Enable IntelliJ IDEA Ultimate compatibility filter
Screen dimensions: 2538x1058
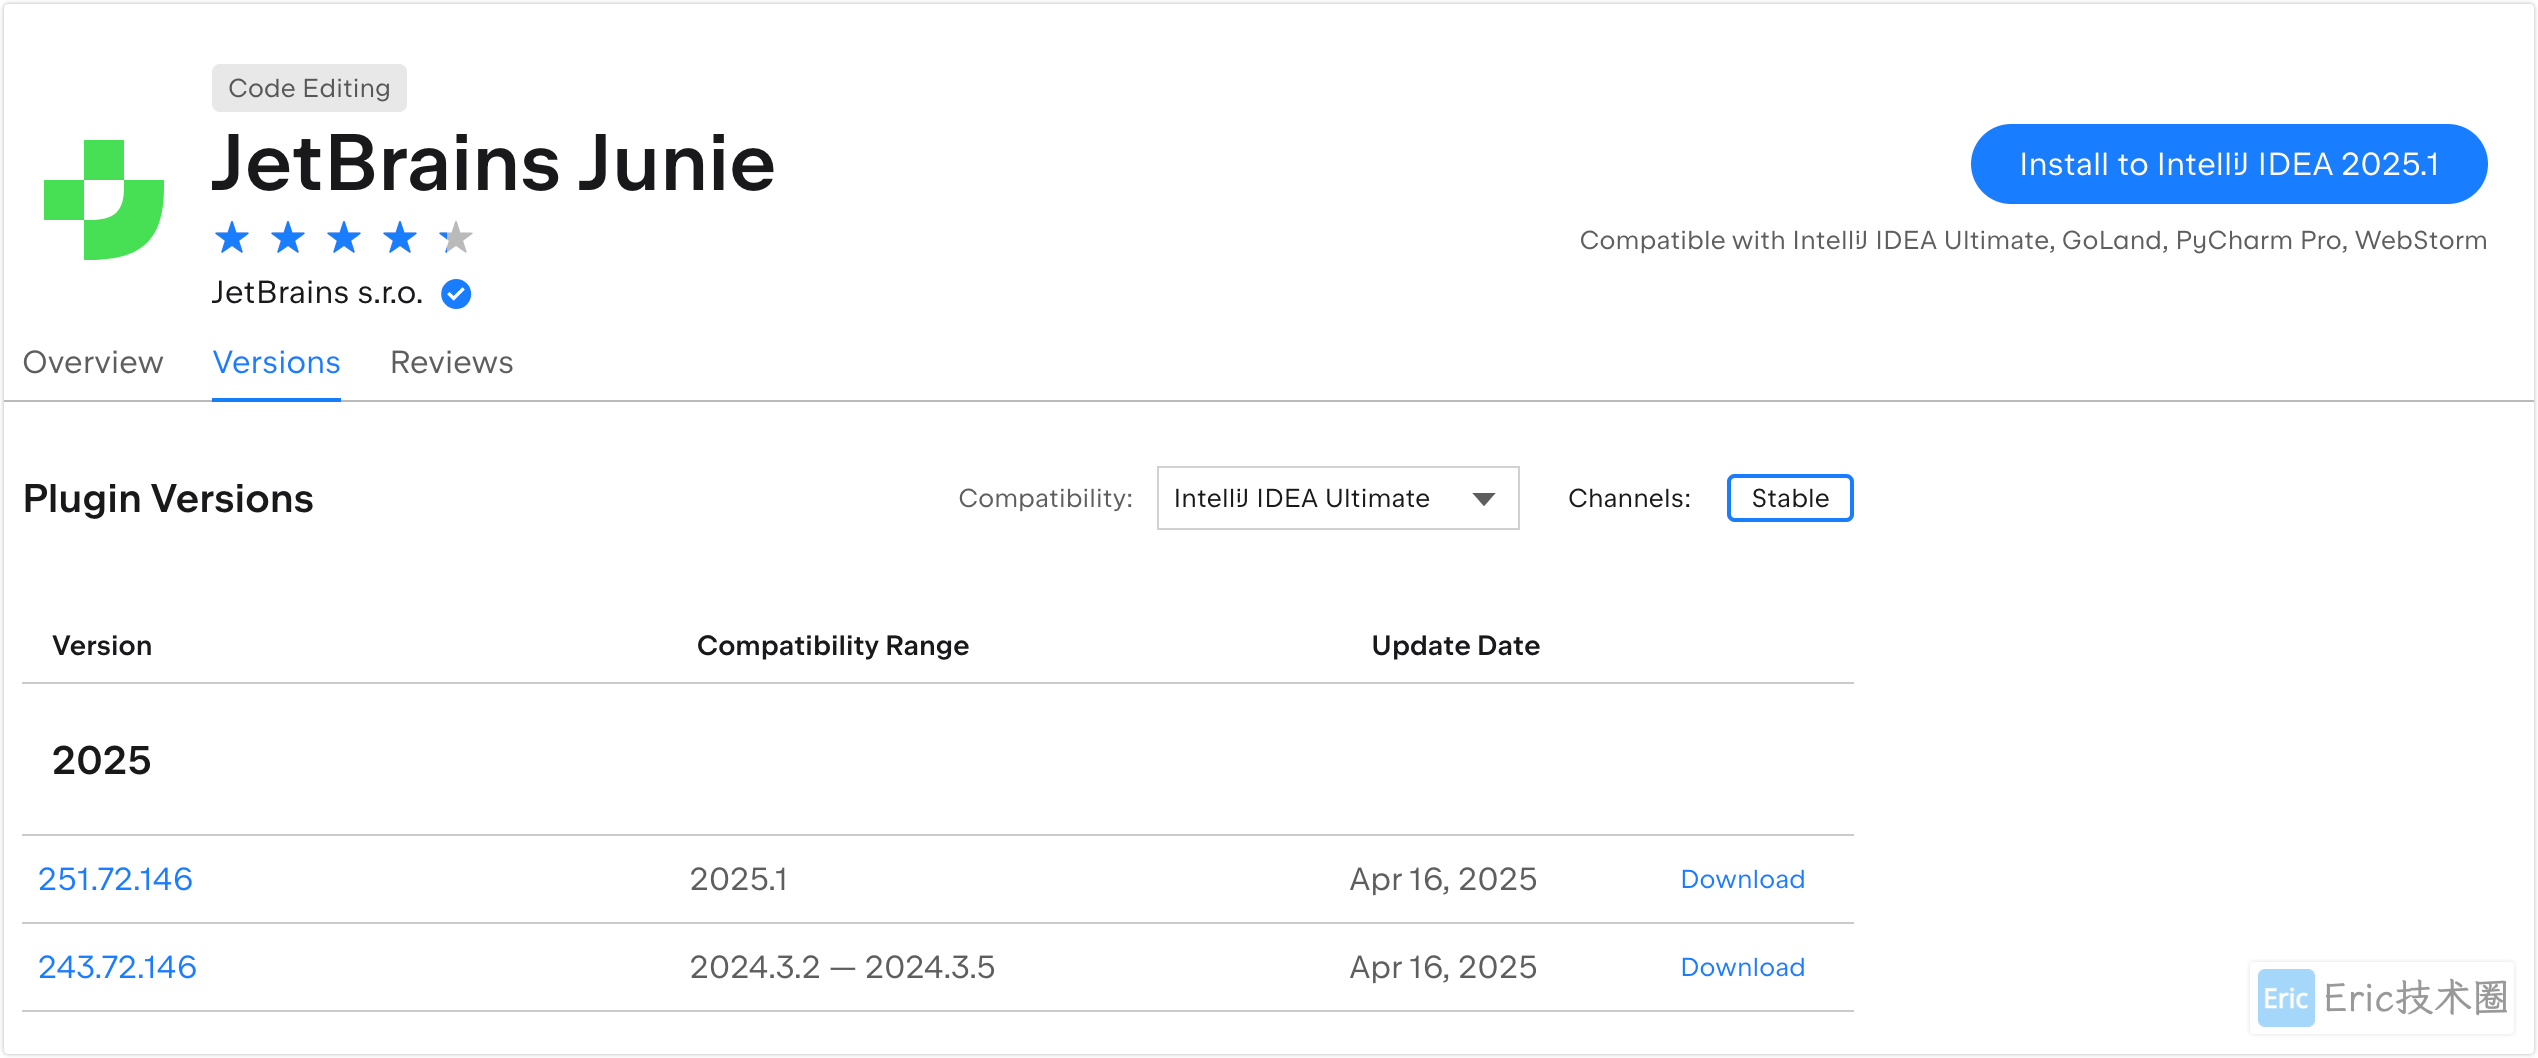[1337, 498]
